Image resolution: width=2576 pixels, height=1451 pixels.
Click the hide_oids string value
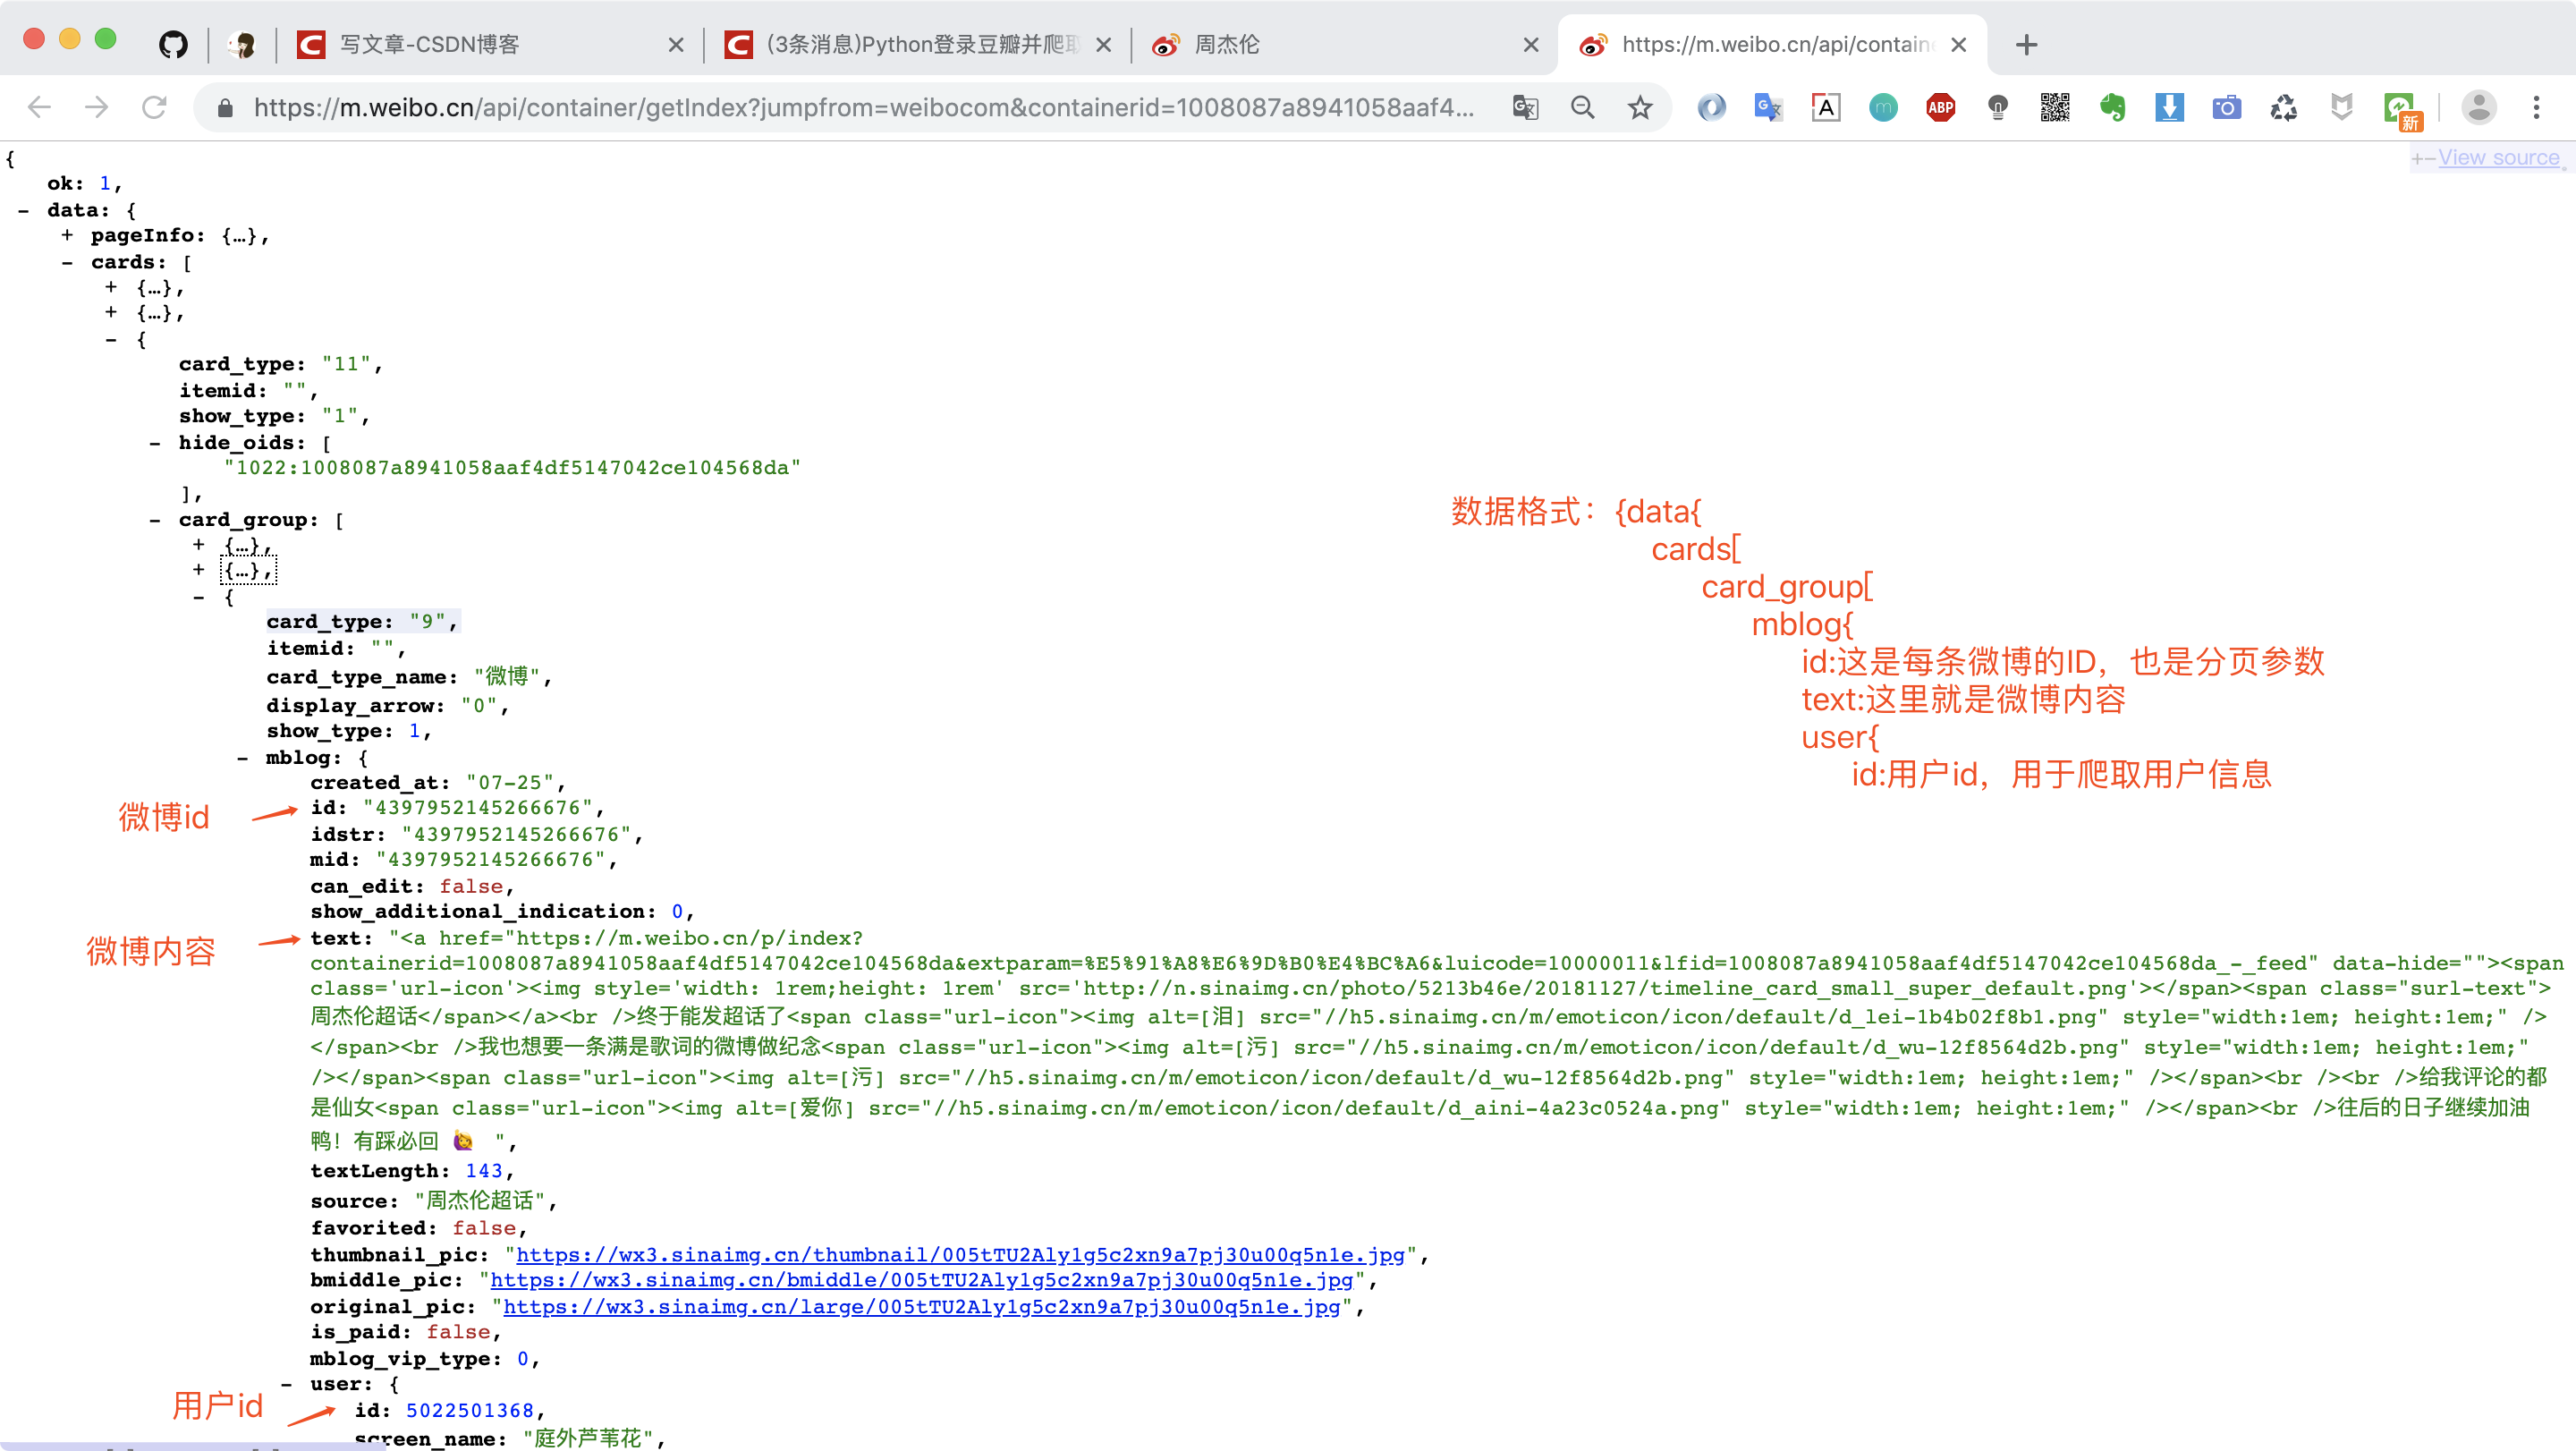pos(512,467)
